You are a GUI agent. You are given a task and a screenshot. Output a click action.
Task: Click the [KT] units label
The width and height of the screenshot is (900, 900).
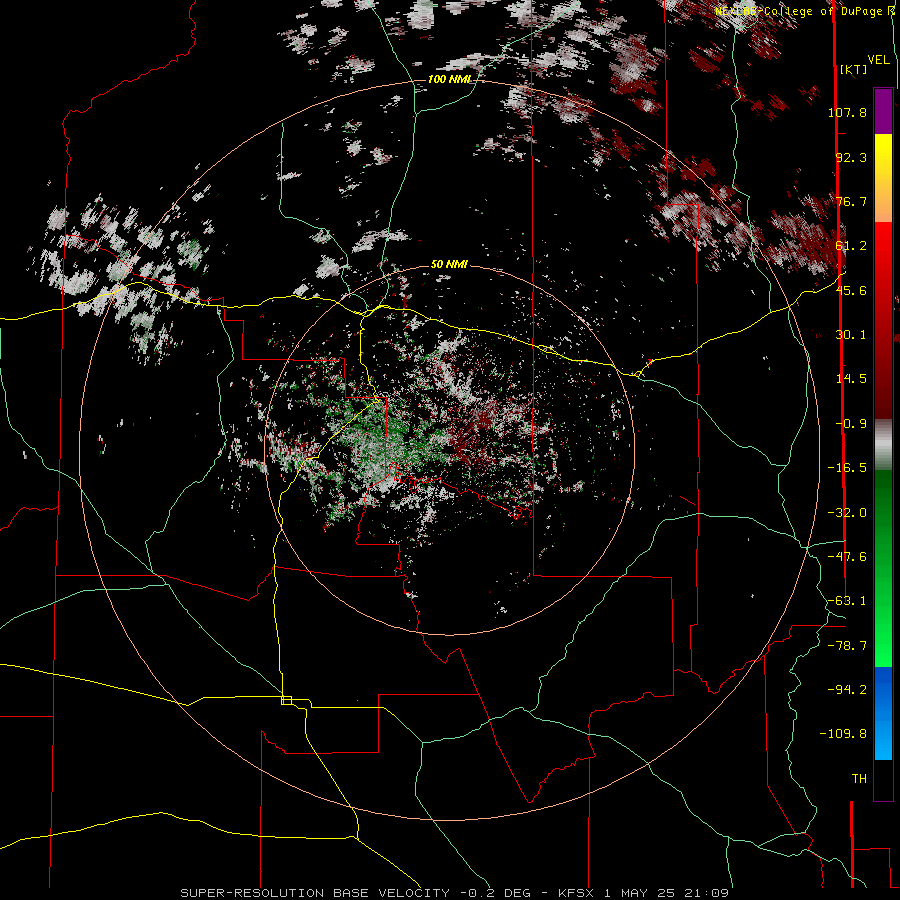tap(854, 69)
